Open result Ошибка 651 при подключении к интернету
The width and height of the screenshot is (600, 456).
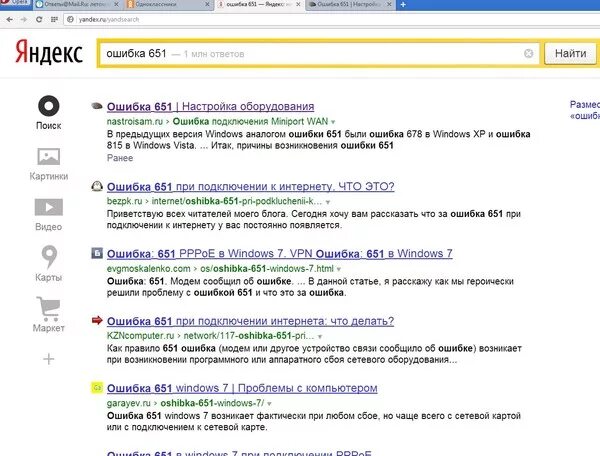click(x=250, y=187)
